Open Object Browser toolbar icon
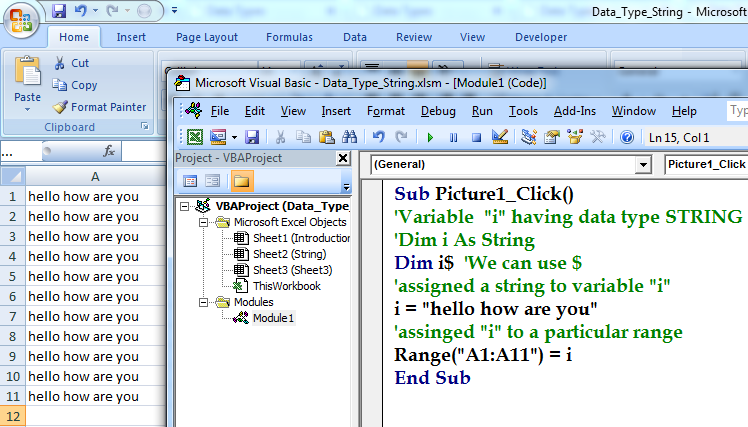The image size is (748, 427). 575,137
